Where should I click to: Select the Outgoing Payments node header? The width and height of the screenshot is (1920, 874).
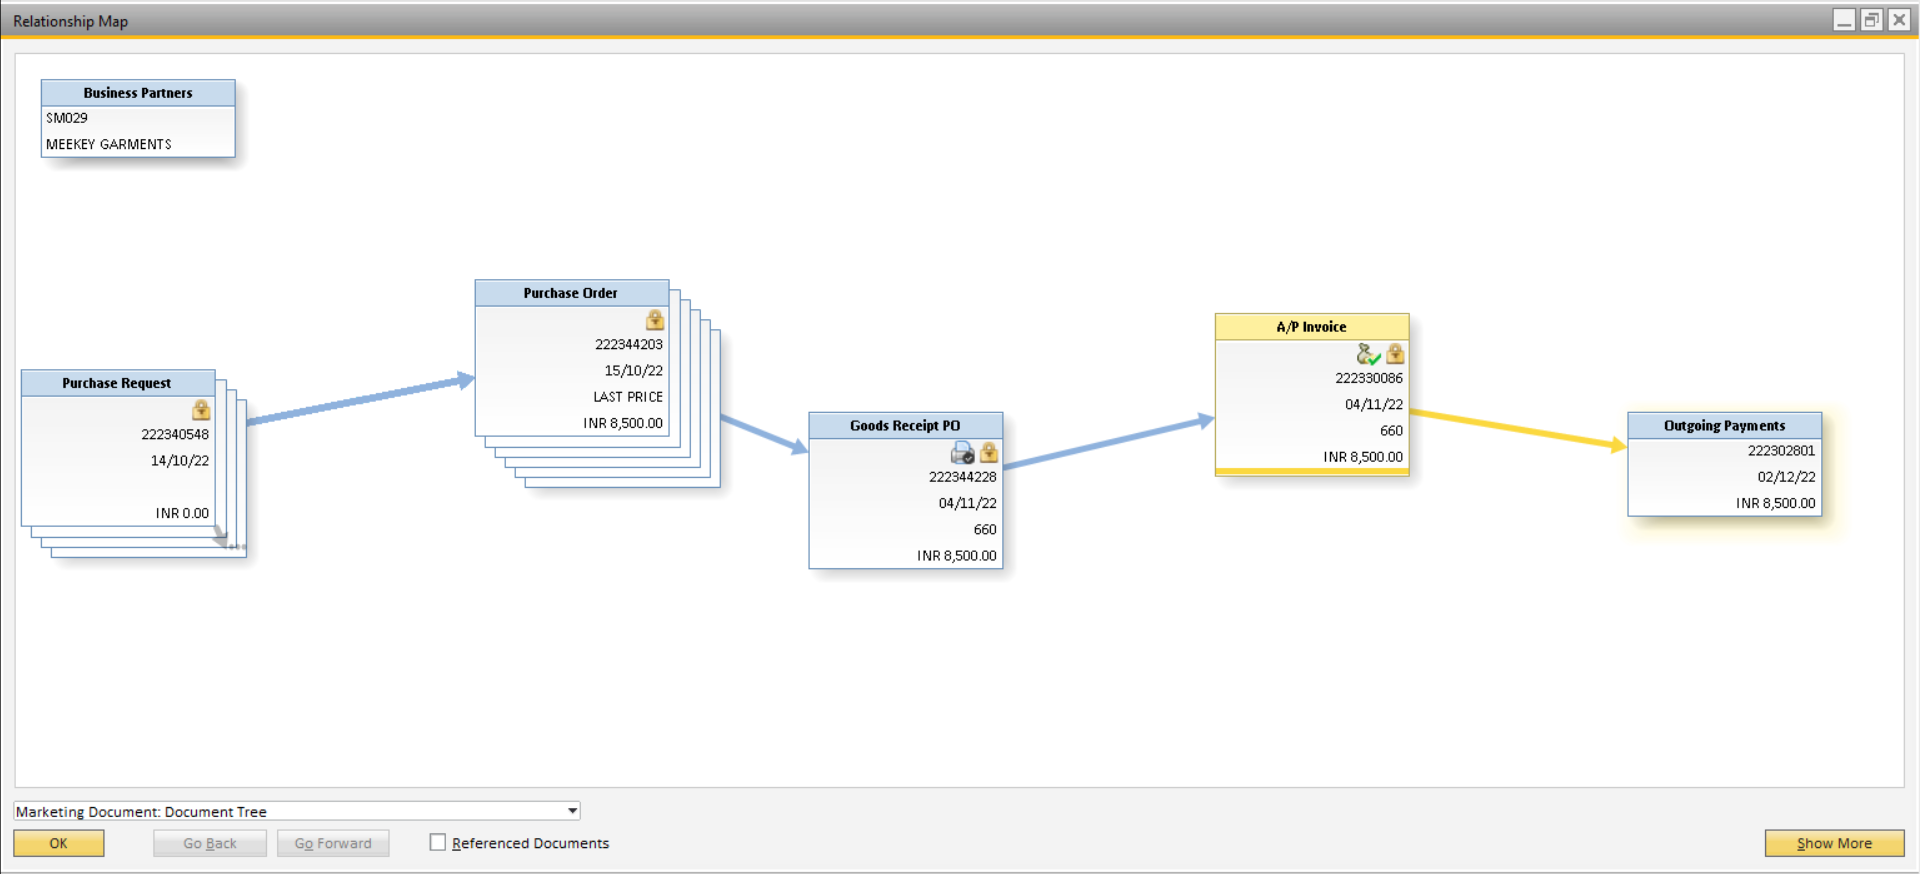[x=1724, y=426]
